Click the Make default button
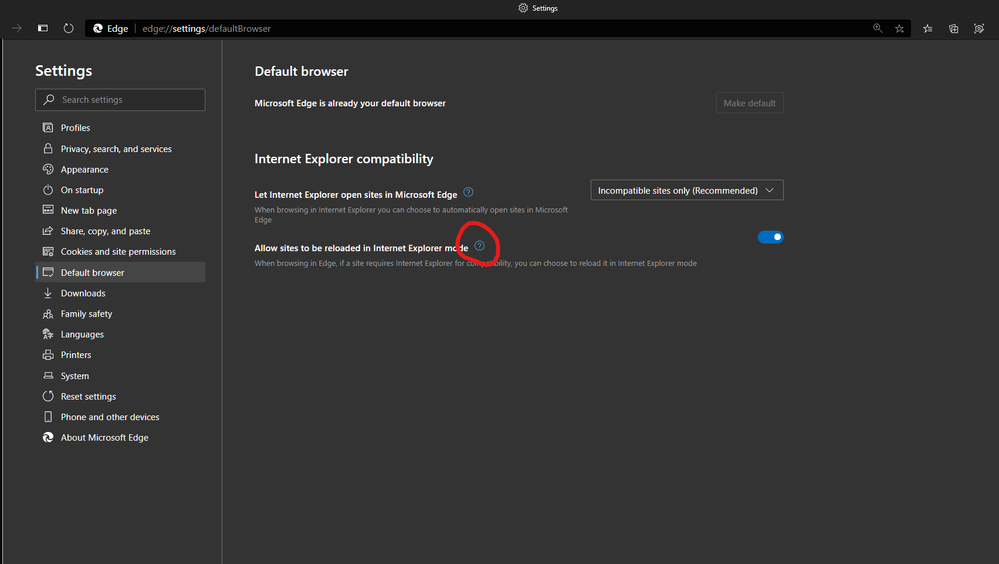Viewport: 999px width, 564px height. tap(749, 103)
